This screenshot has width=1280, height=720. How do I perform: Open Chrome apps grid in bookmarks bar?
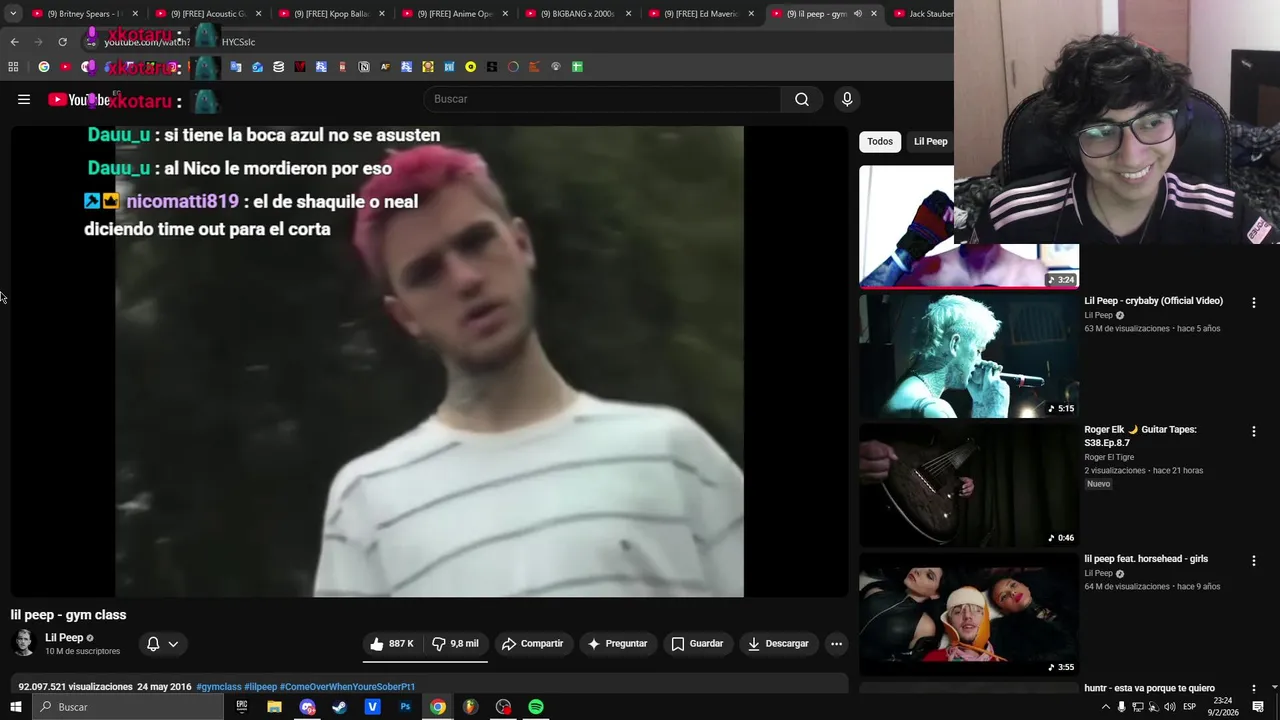click(13, 67)
